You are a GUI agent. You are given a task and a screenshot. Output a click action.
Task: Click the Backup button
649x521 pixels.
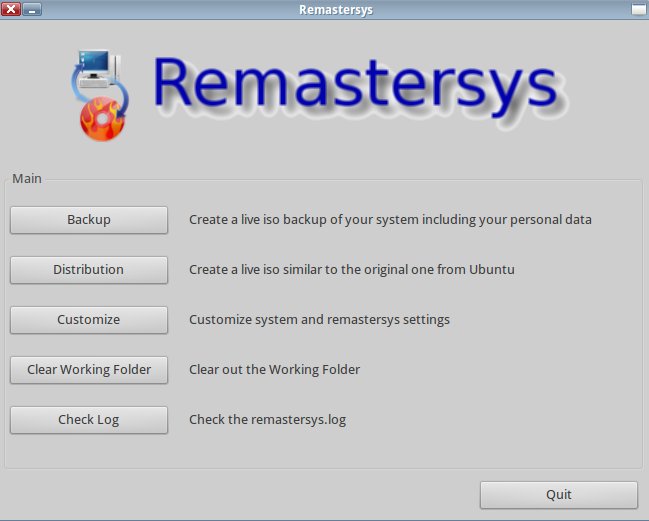coord(89,220)
